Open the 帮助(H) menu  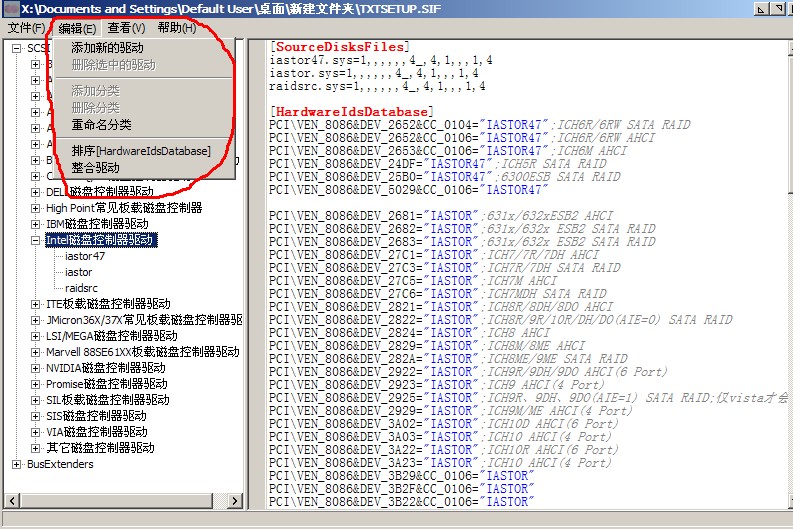click(x=177, y=28)
